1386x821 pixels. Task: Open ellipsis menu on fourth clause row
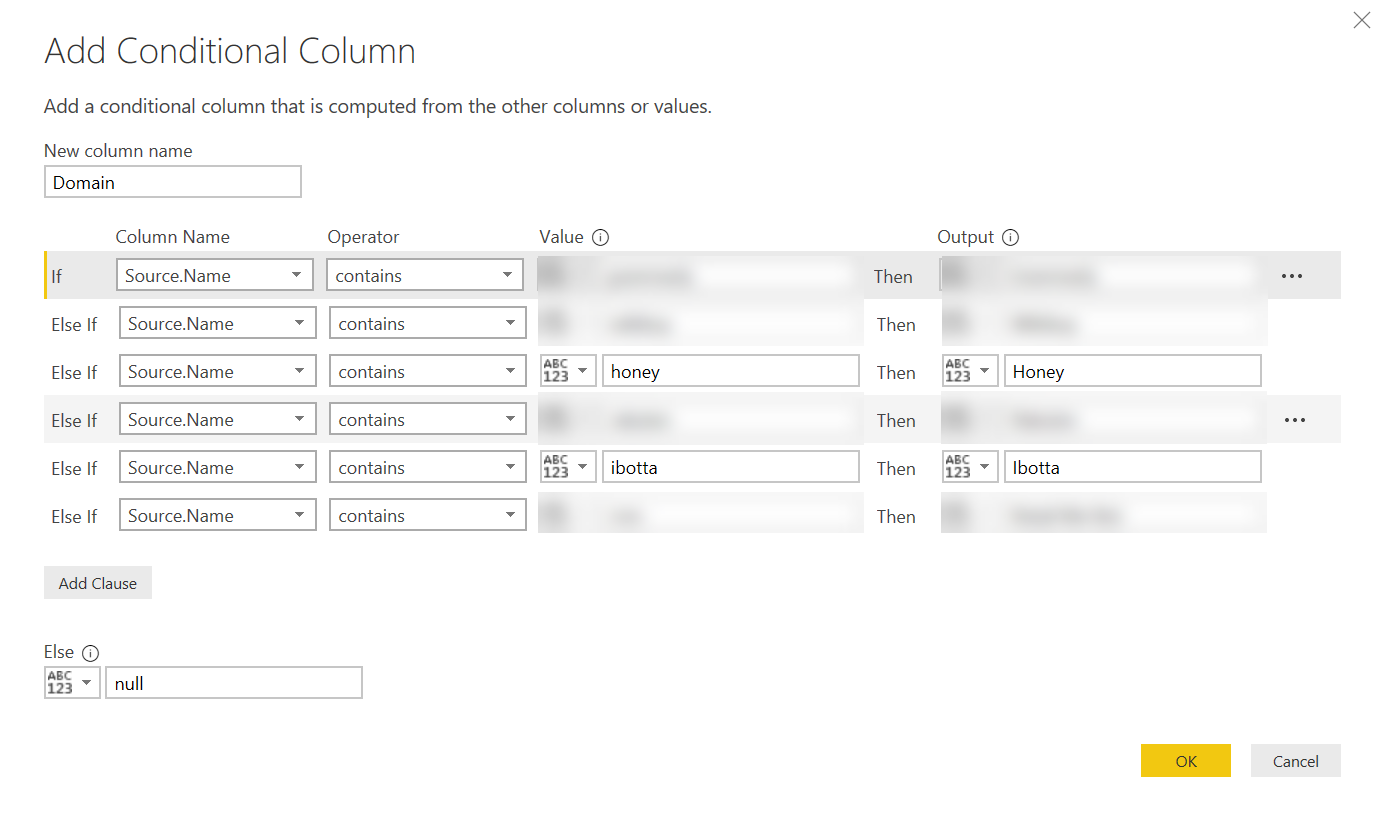tap(1294, 420)
